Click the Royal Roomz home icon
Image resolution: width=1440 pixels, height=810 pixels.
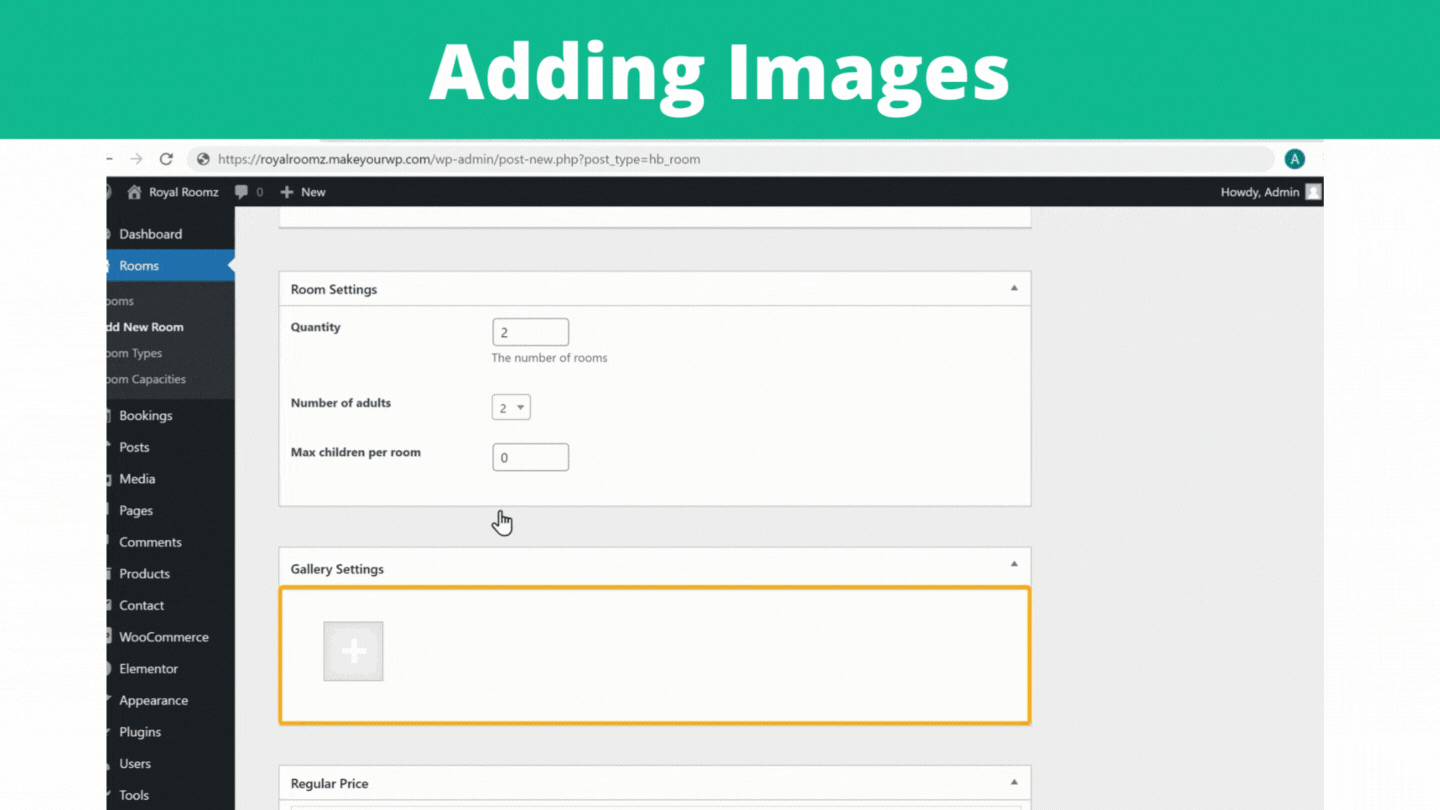134,192
